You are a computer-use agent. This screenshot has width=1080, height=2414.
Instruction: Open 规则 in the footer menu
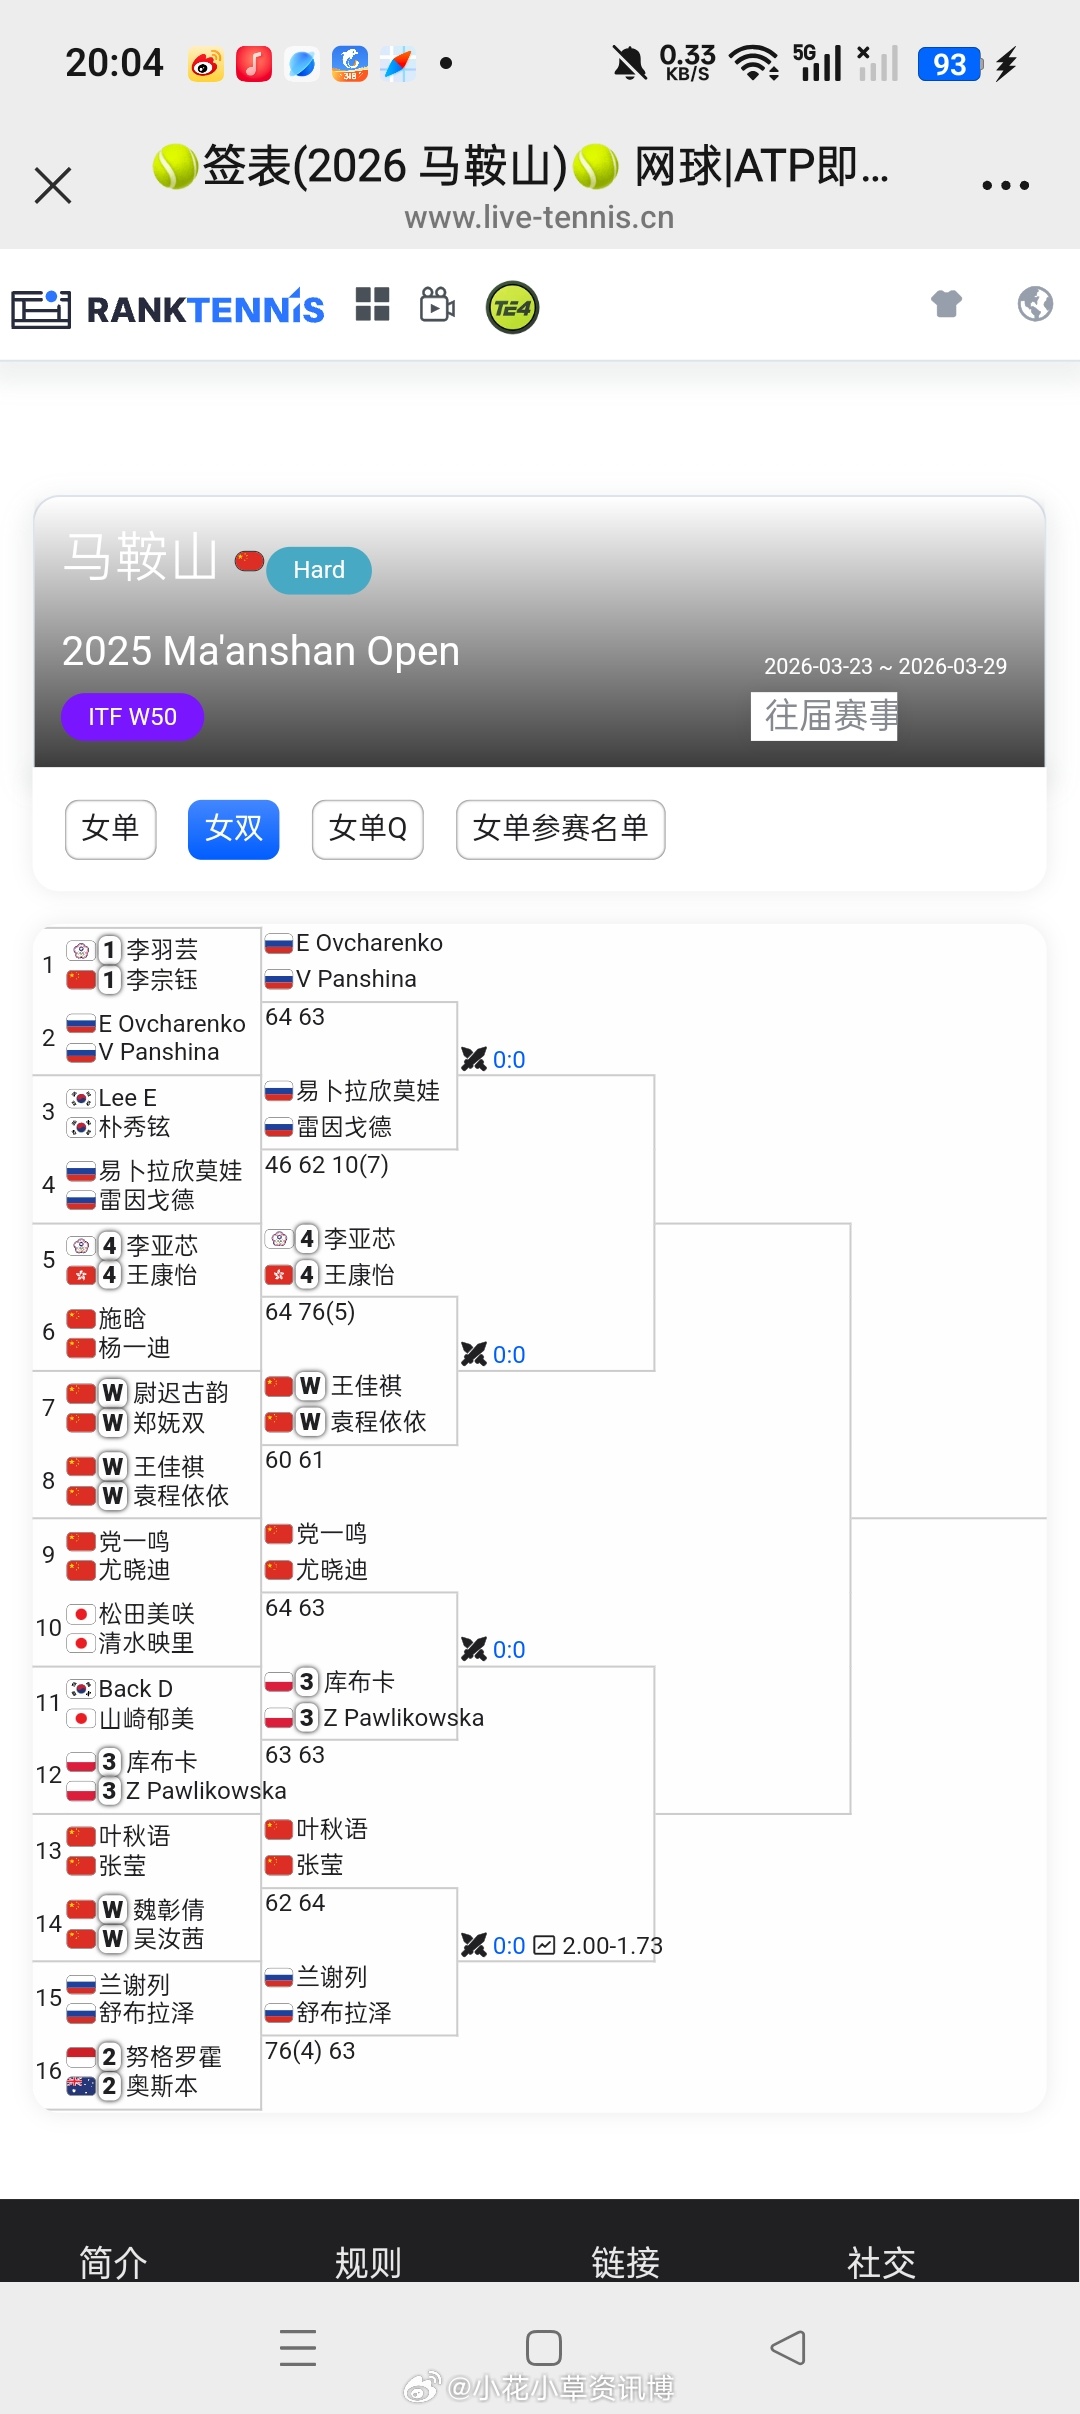[367, 2261]
